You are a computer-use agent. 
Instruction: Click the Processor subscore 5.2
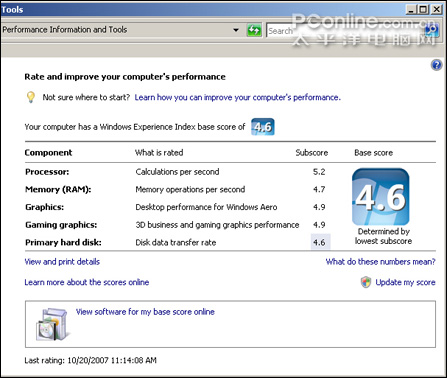[x=319, y=172]
